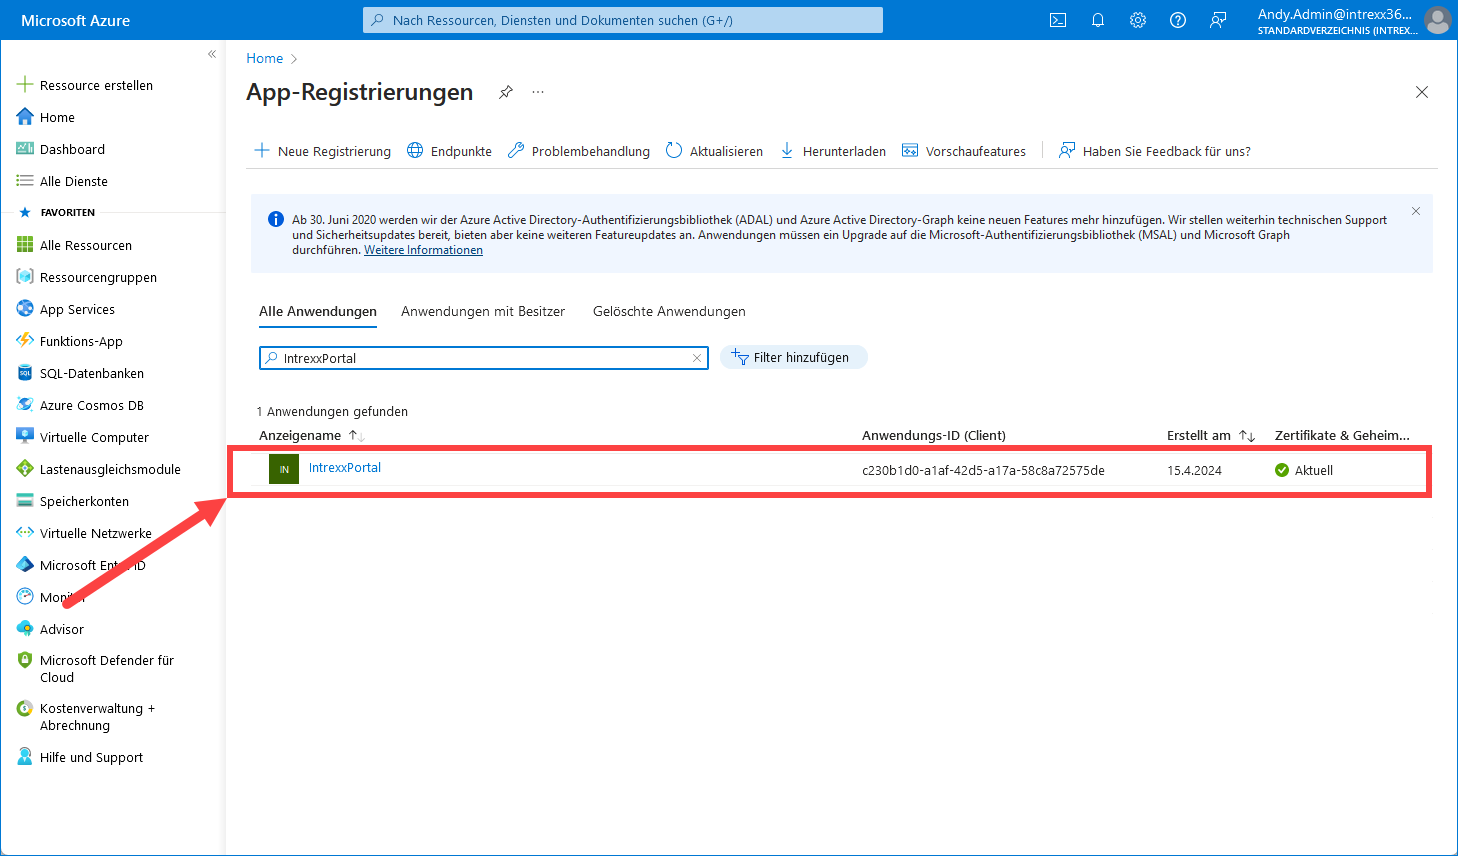Click application ID c230b1d0-a1af... cell
1458x856 pixels.
pyautogui.click(x=983, y=470)
